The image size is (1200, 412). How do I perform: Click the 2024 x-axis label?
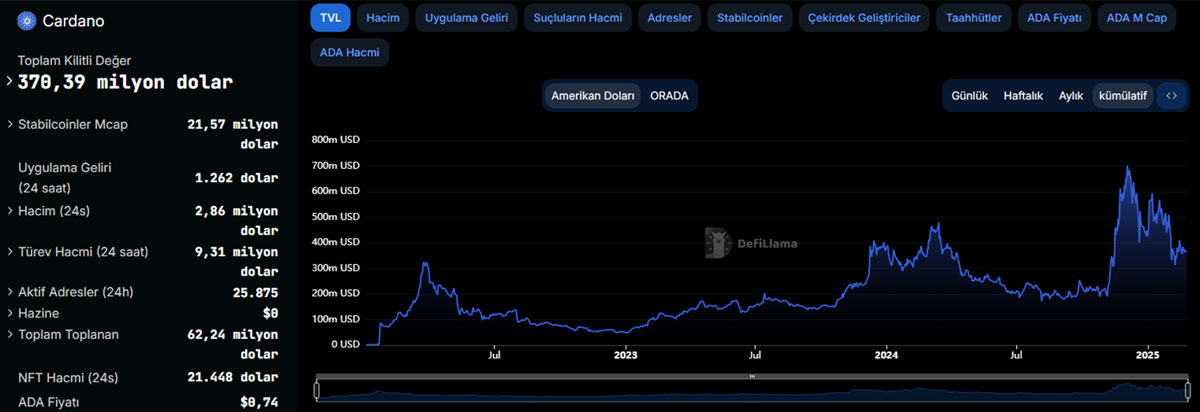pyautogui.click(x=886, y=354)
